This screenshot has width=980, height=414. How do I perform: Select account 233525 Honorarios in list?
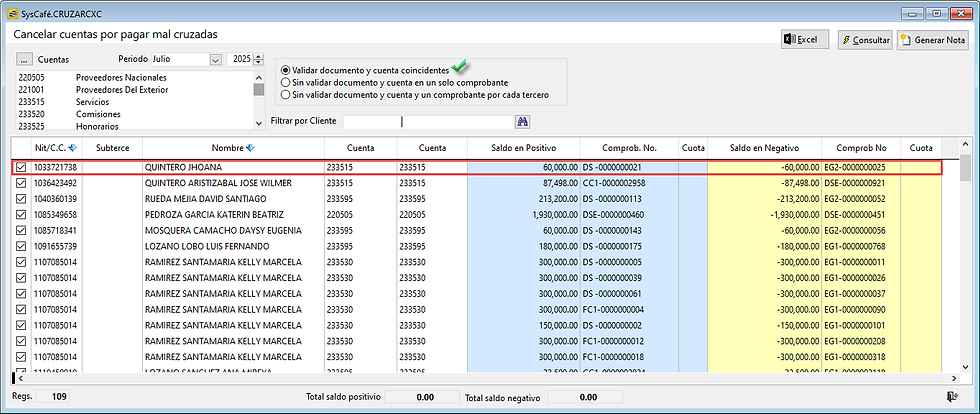(x=134, y=125)
